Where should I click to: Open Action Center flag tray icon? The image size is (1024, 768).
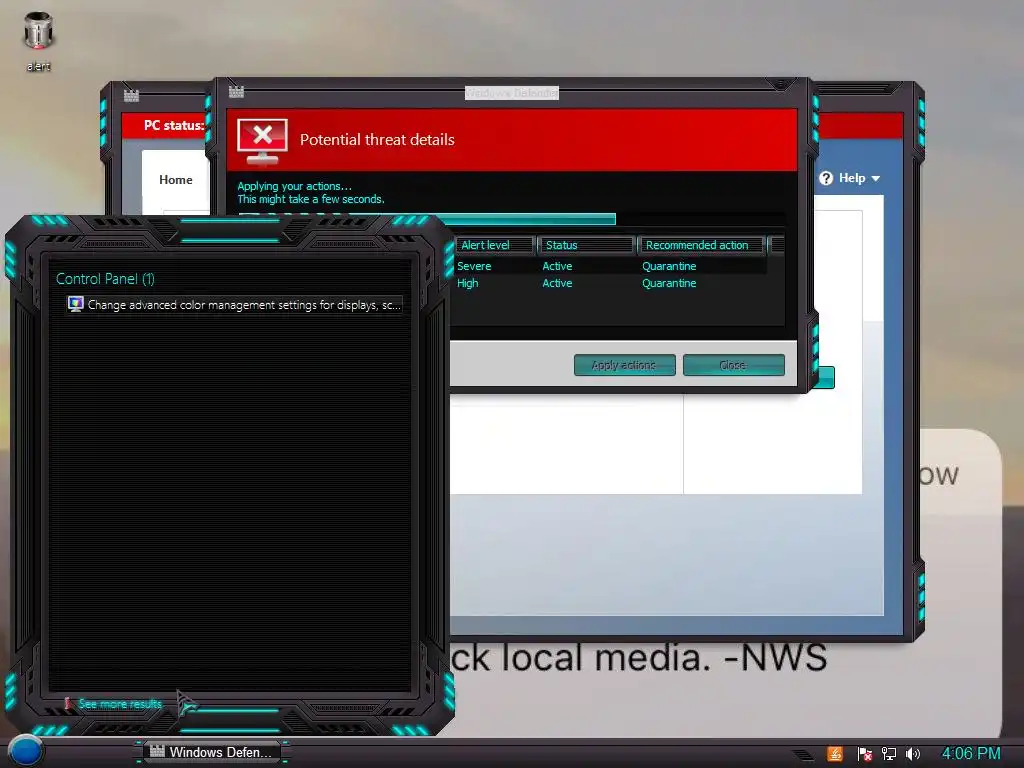click(865, 754)
